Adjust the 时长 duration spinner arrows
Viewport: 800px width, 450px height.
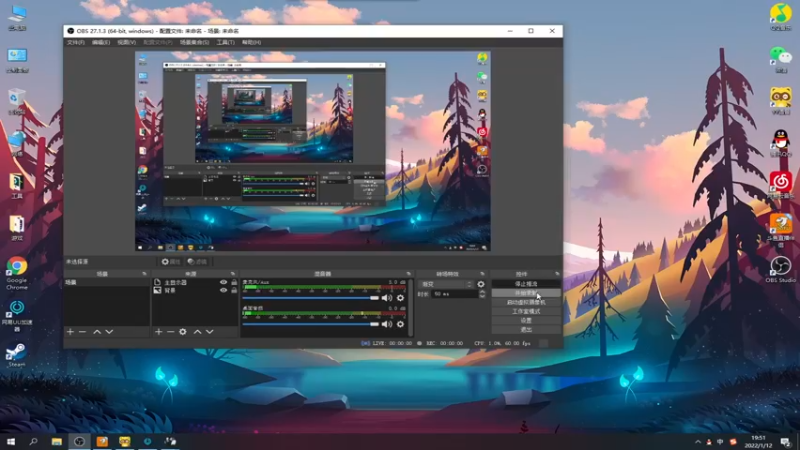482,294
